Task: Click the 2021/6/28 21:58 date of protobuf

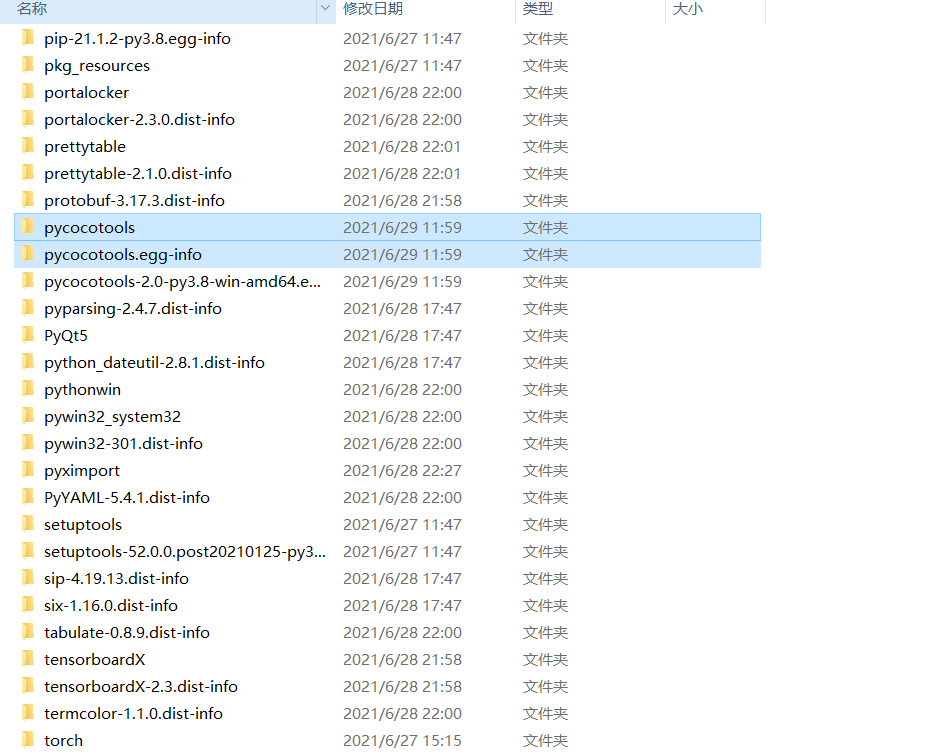Action: click(402, 201)
